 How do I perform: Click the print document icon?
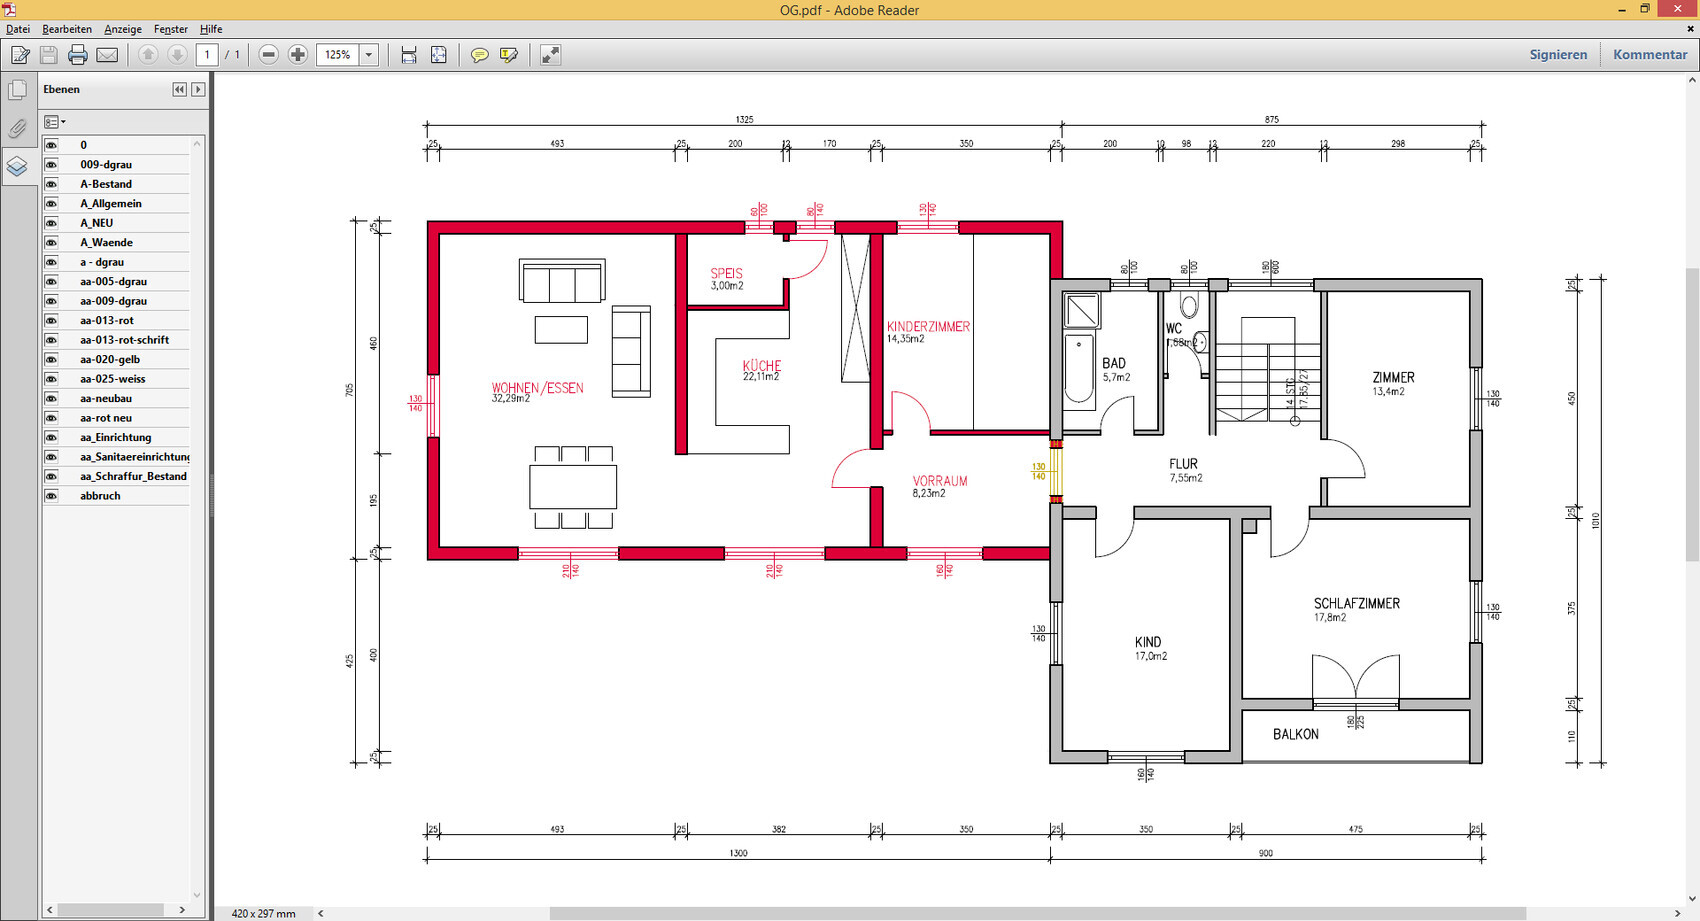(x=78, y=55)
